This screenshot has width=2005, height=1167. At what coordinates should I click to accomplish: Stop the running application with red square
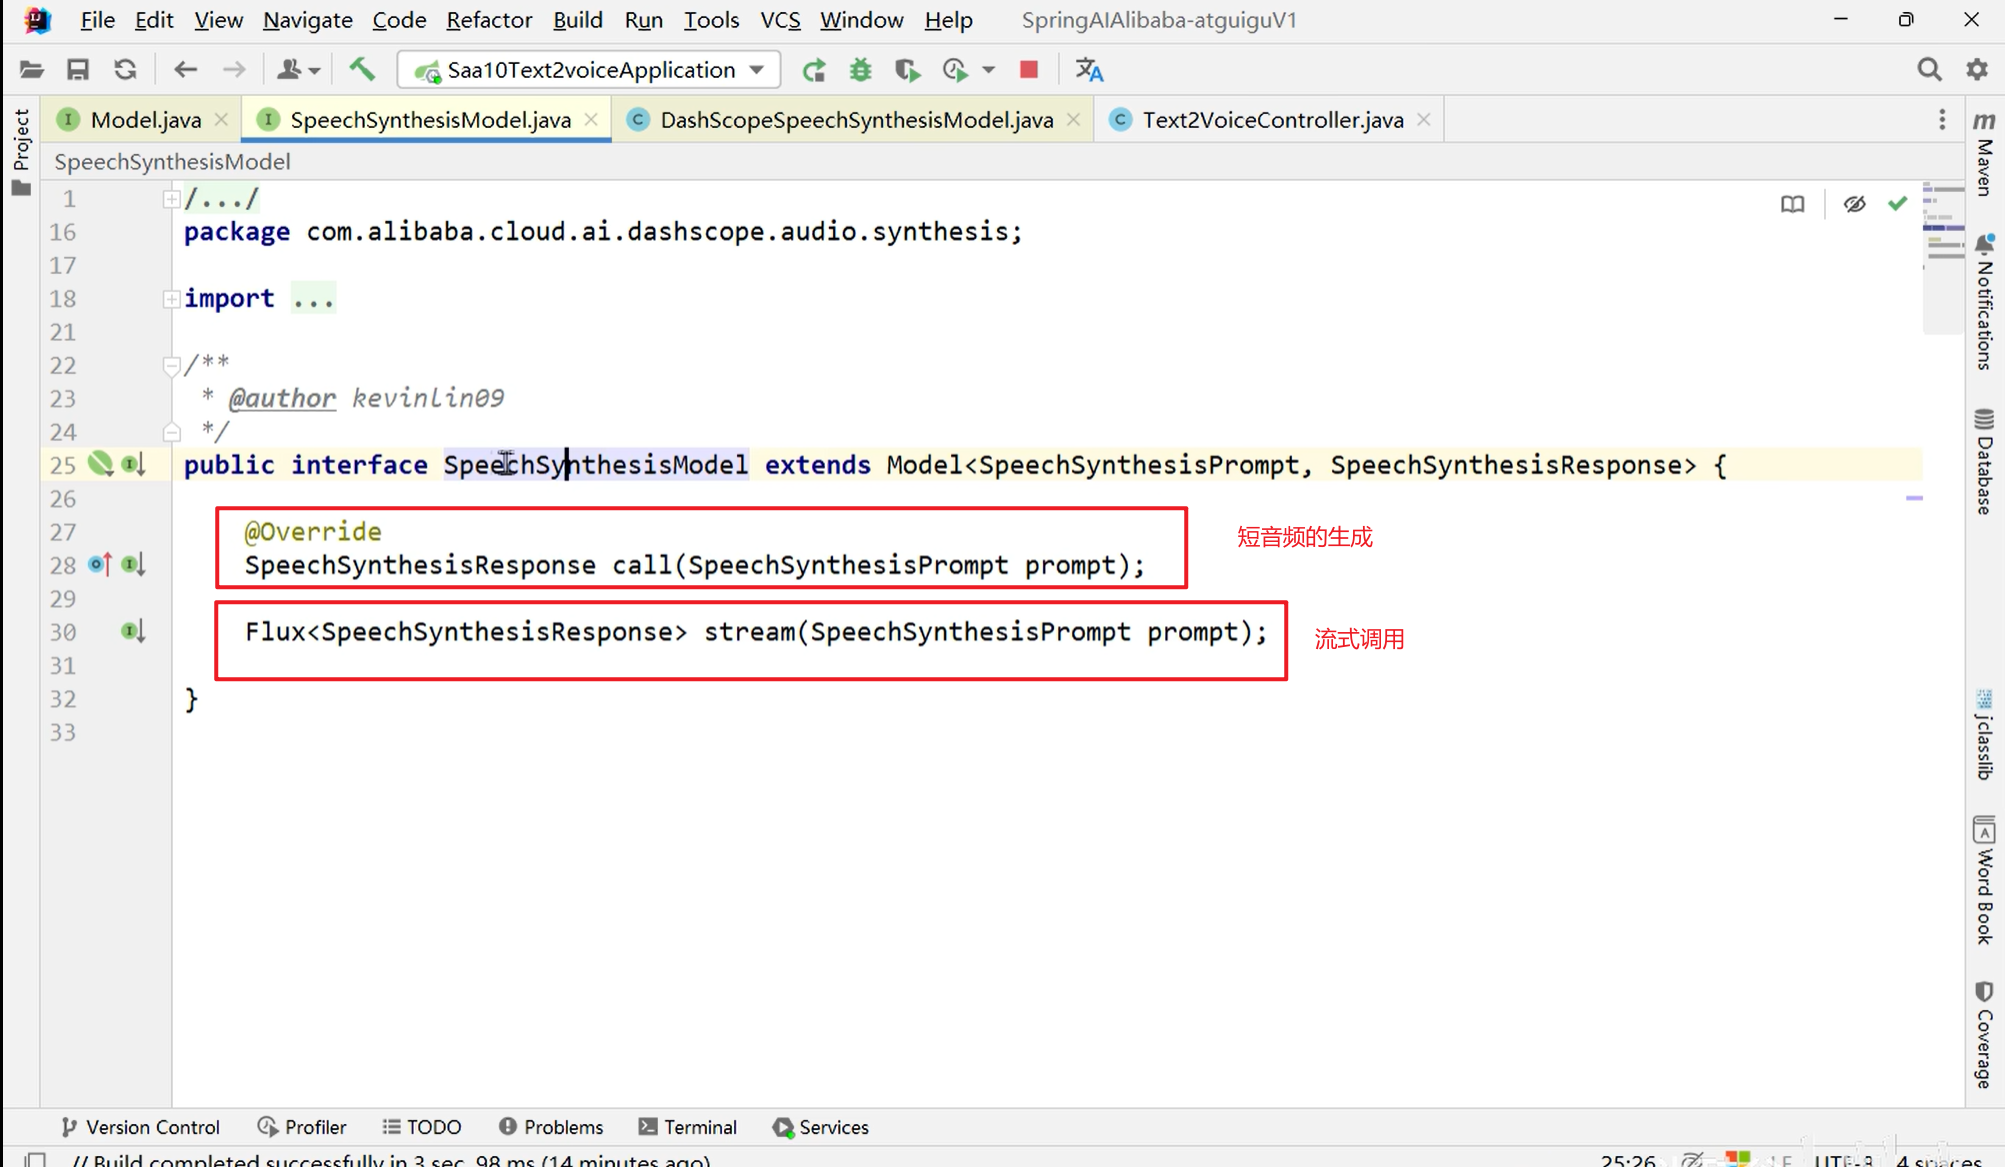tap(1028, 69)
